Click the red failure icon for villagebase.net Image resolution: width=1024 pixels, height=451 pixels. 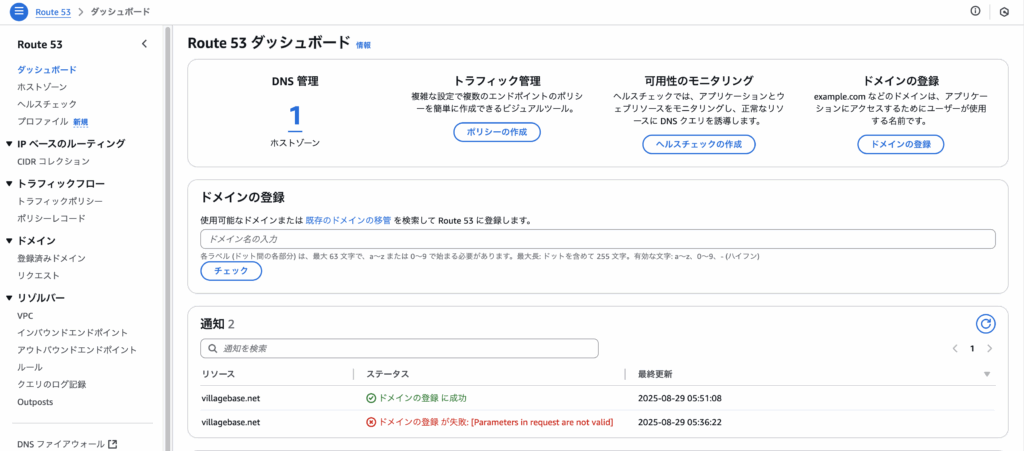[371, 422]
